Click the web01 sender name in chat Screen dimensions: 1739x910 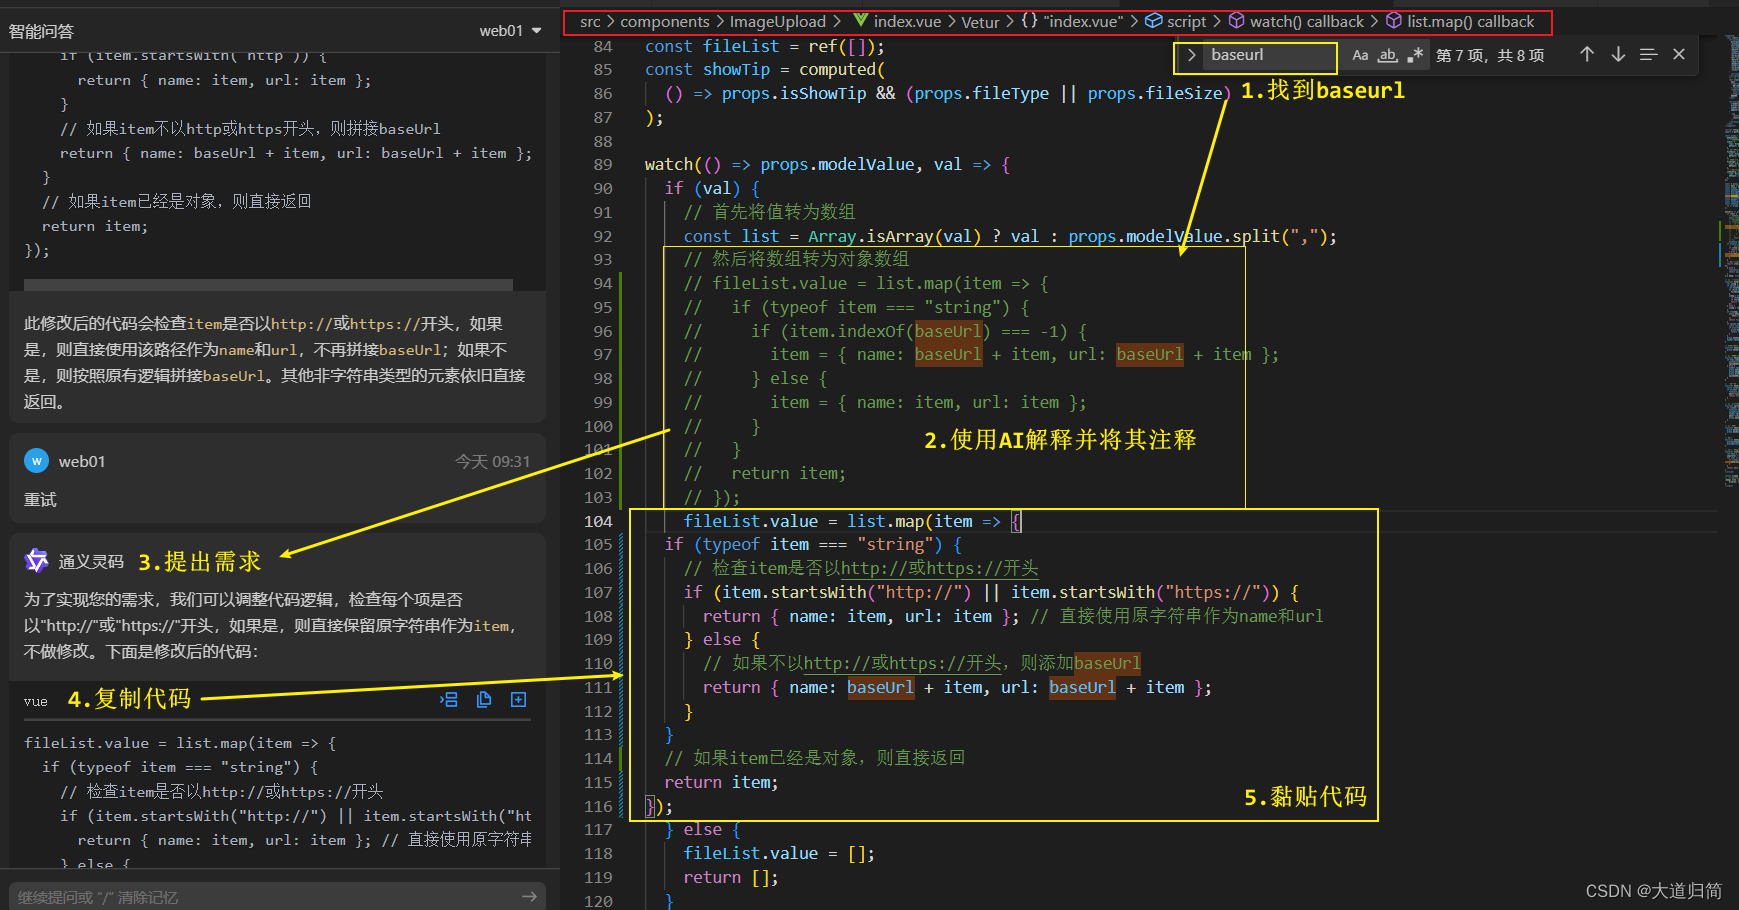tap(82, 461)
